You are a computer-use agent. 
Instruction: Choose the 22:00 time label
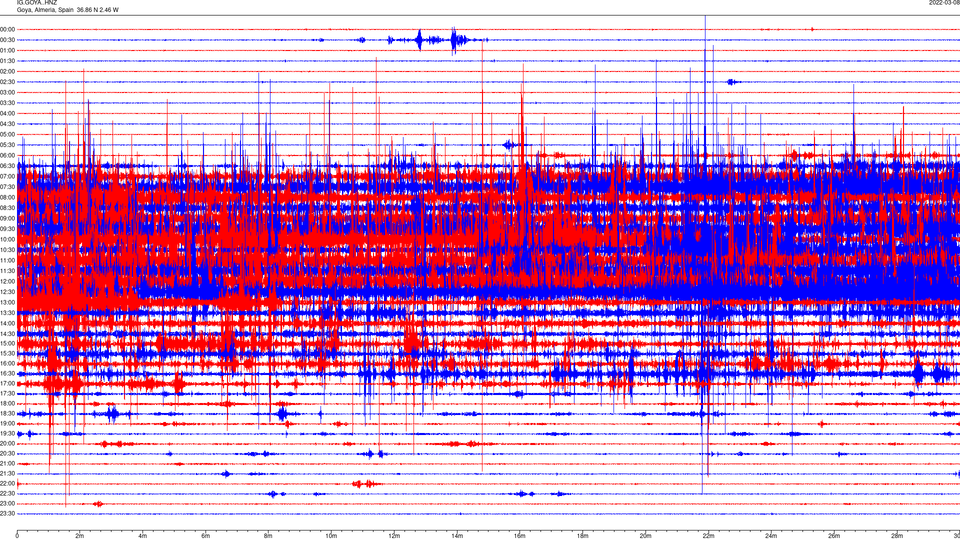tap(7, 483)
